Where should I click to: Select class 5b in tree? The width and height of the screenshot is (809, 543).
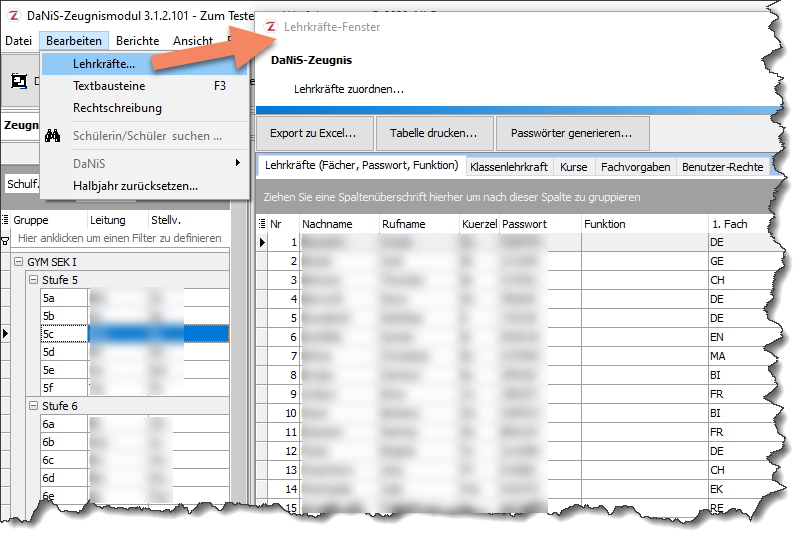click(48, 316)
